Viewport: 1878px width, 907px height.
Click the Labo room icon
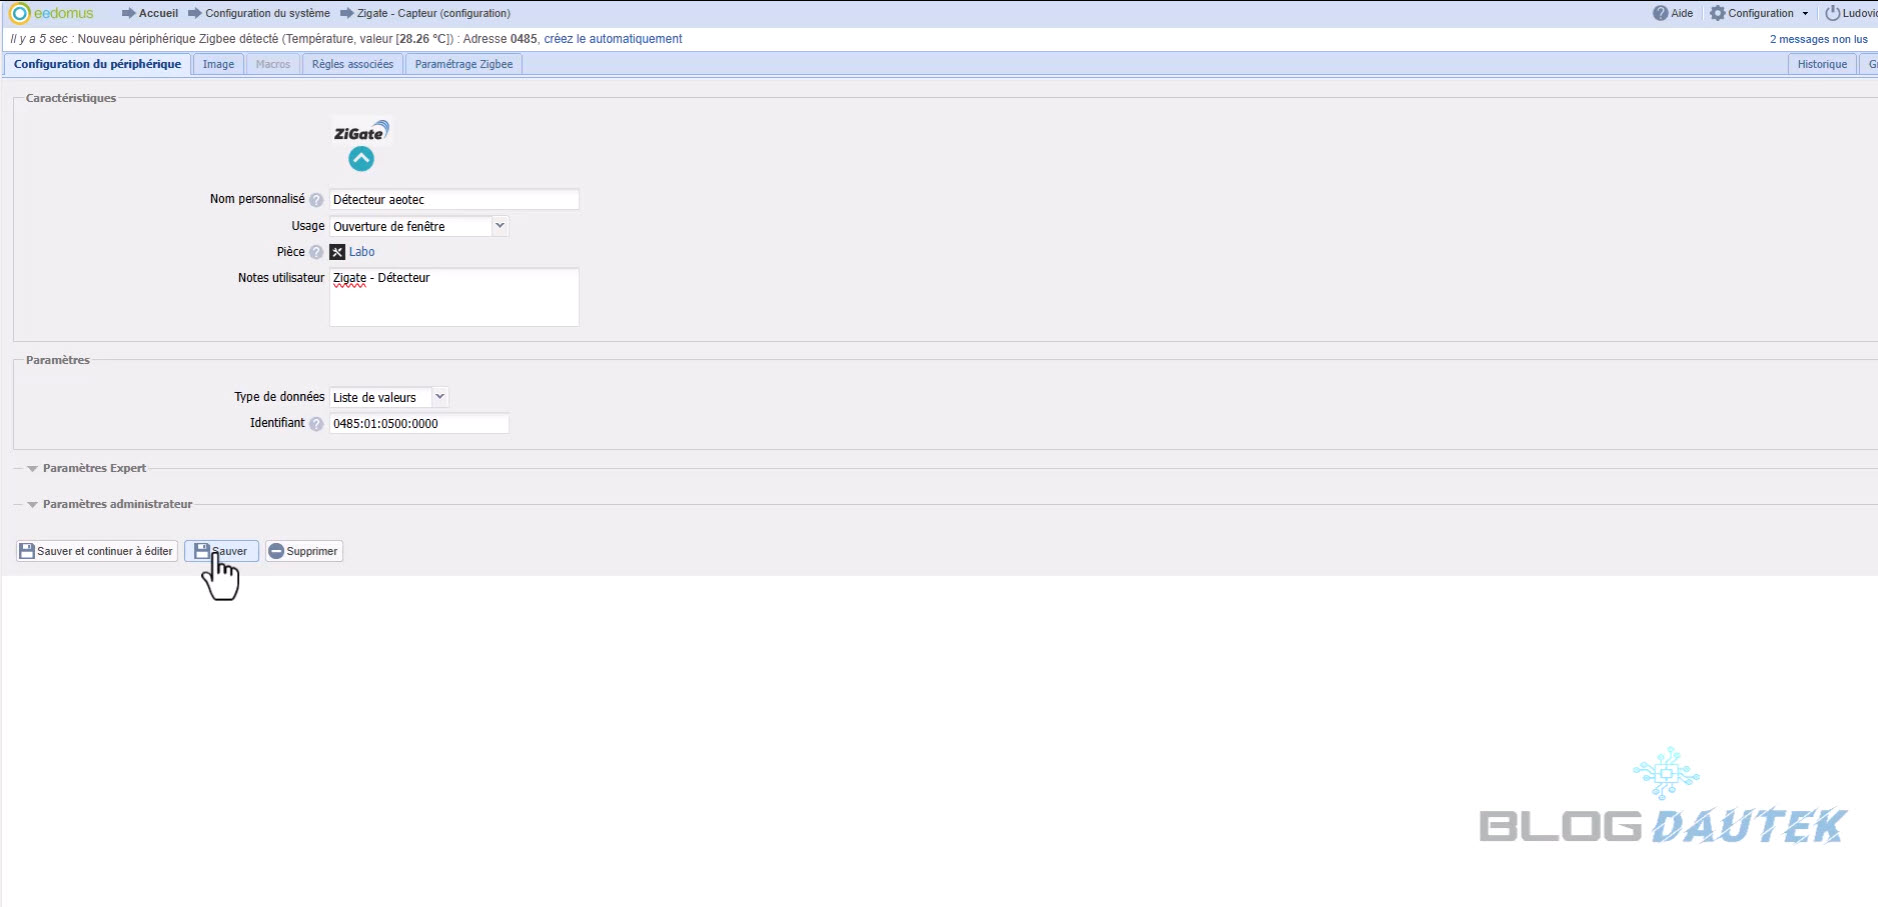[338, 252]
